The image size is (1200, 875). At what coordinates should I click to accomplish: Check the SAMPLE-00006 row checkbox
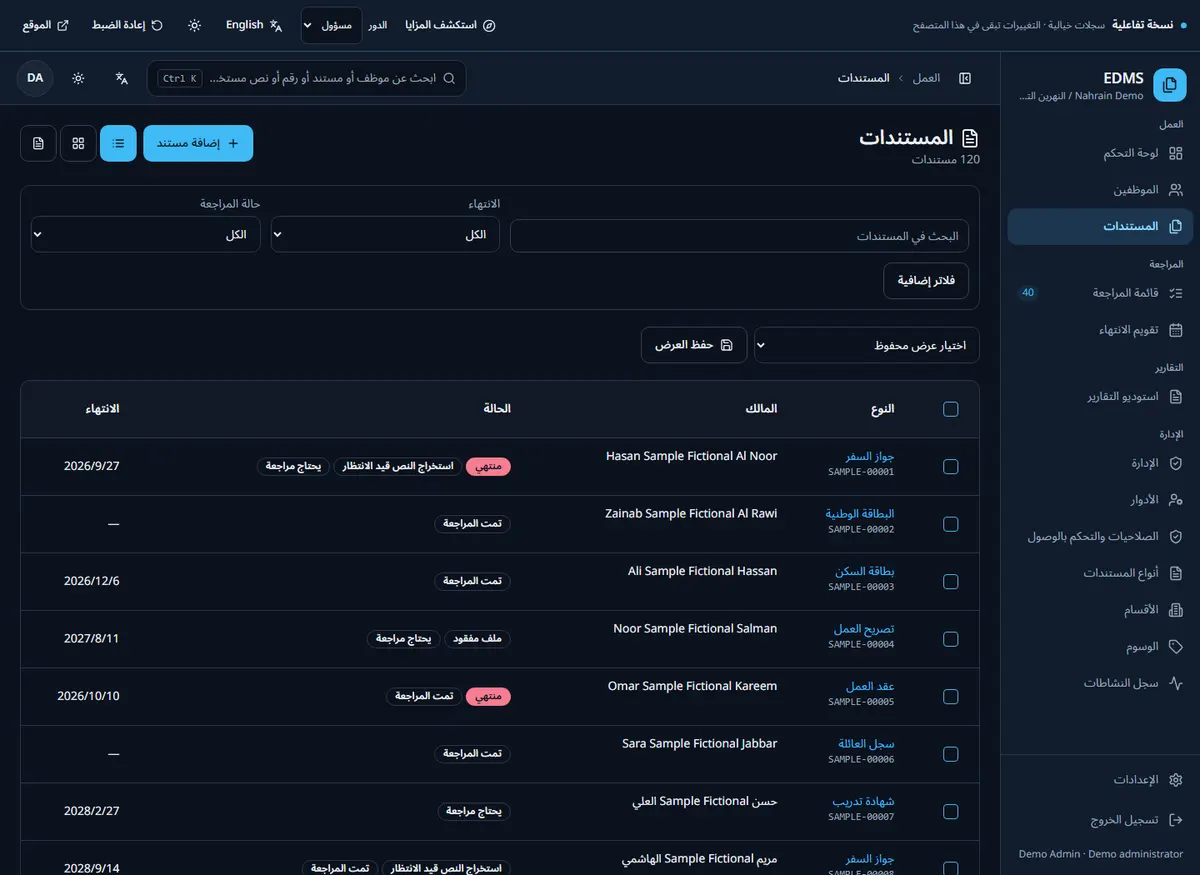(951, 754)
